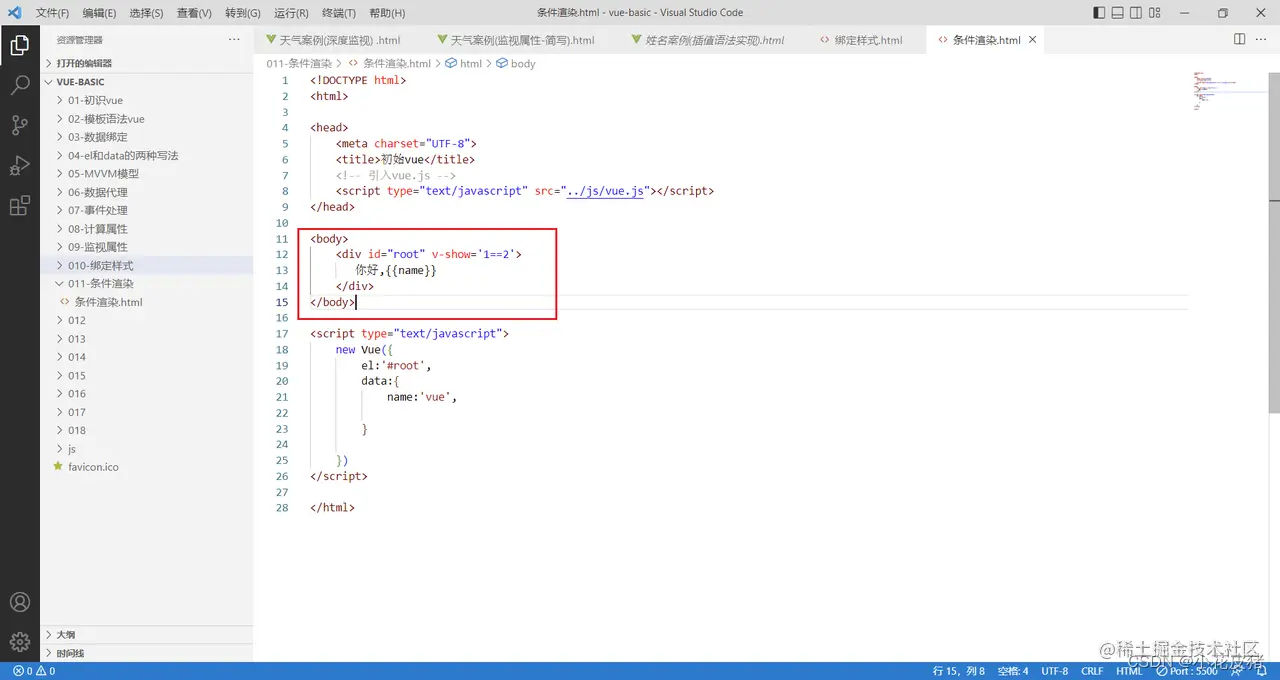Open the 转到(G) menu
Image resolution: width=1280 pixels, height=680 pixels.
tap(242, 13)
